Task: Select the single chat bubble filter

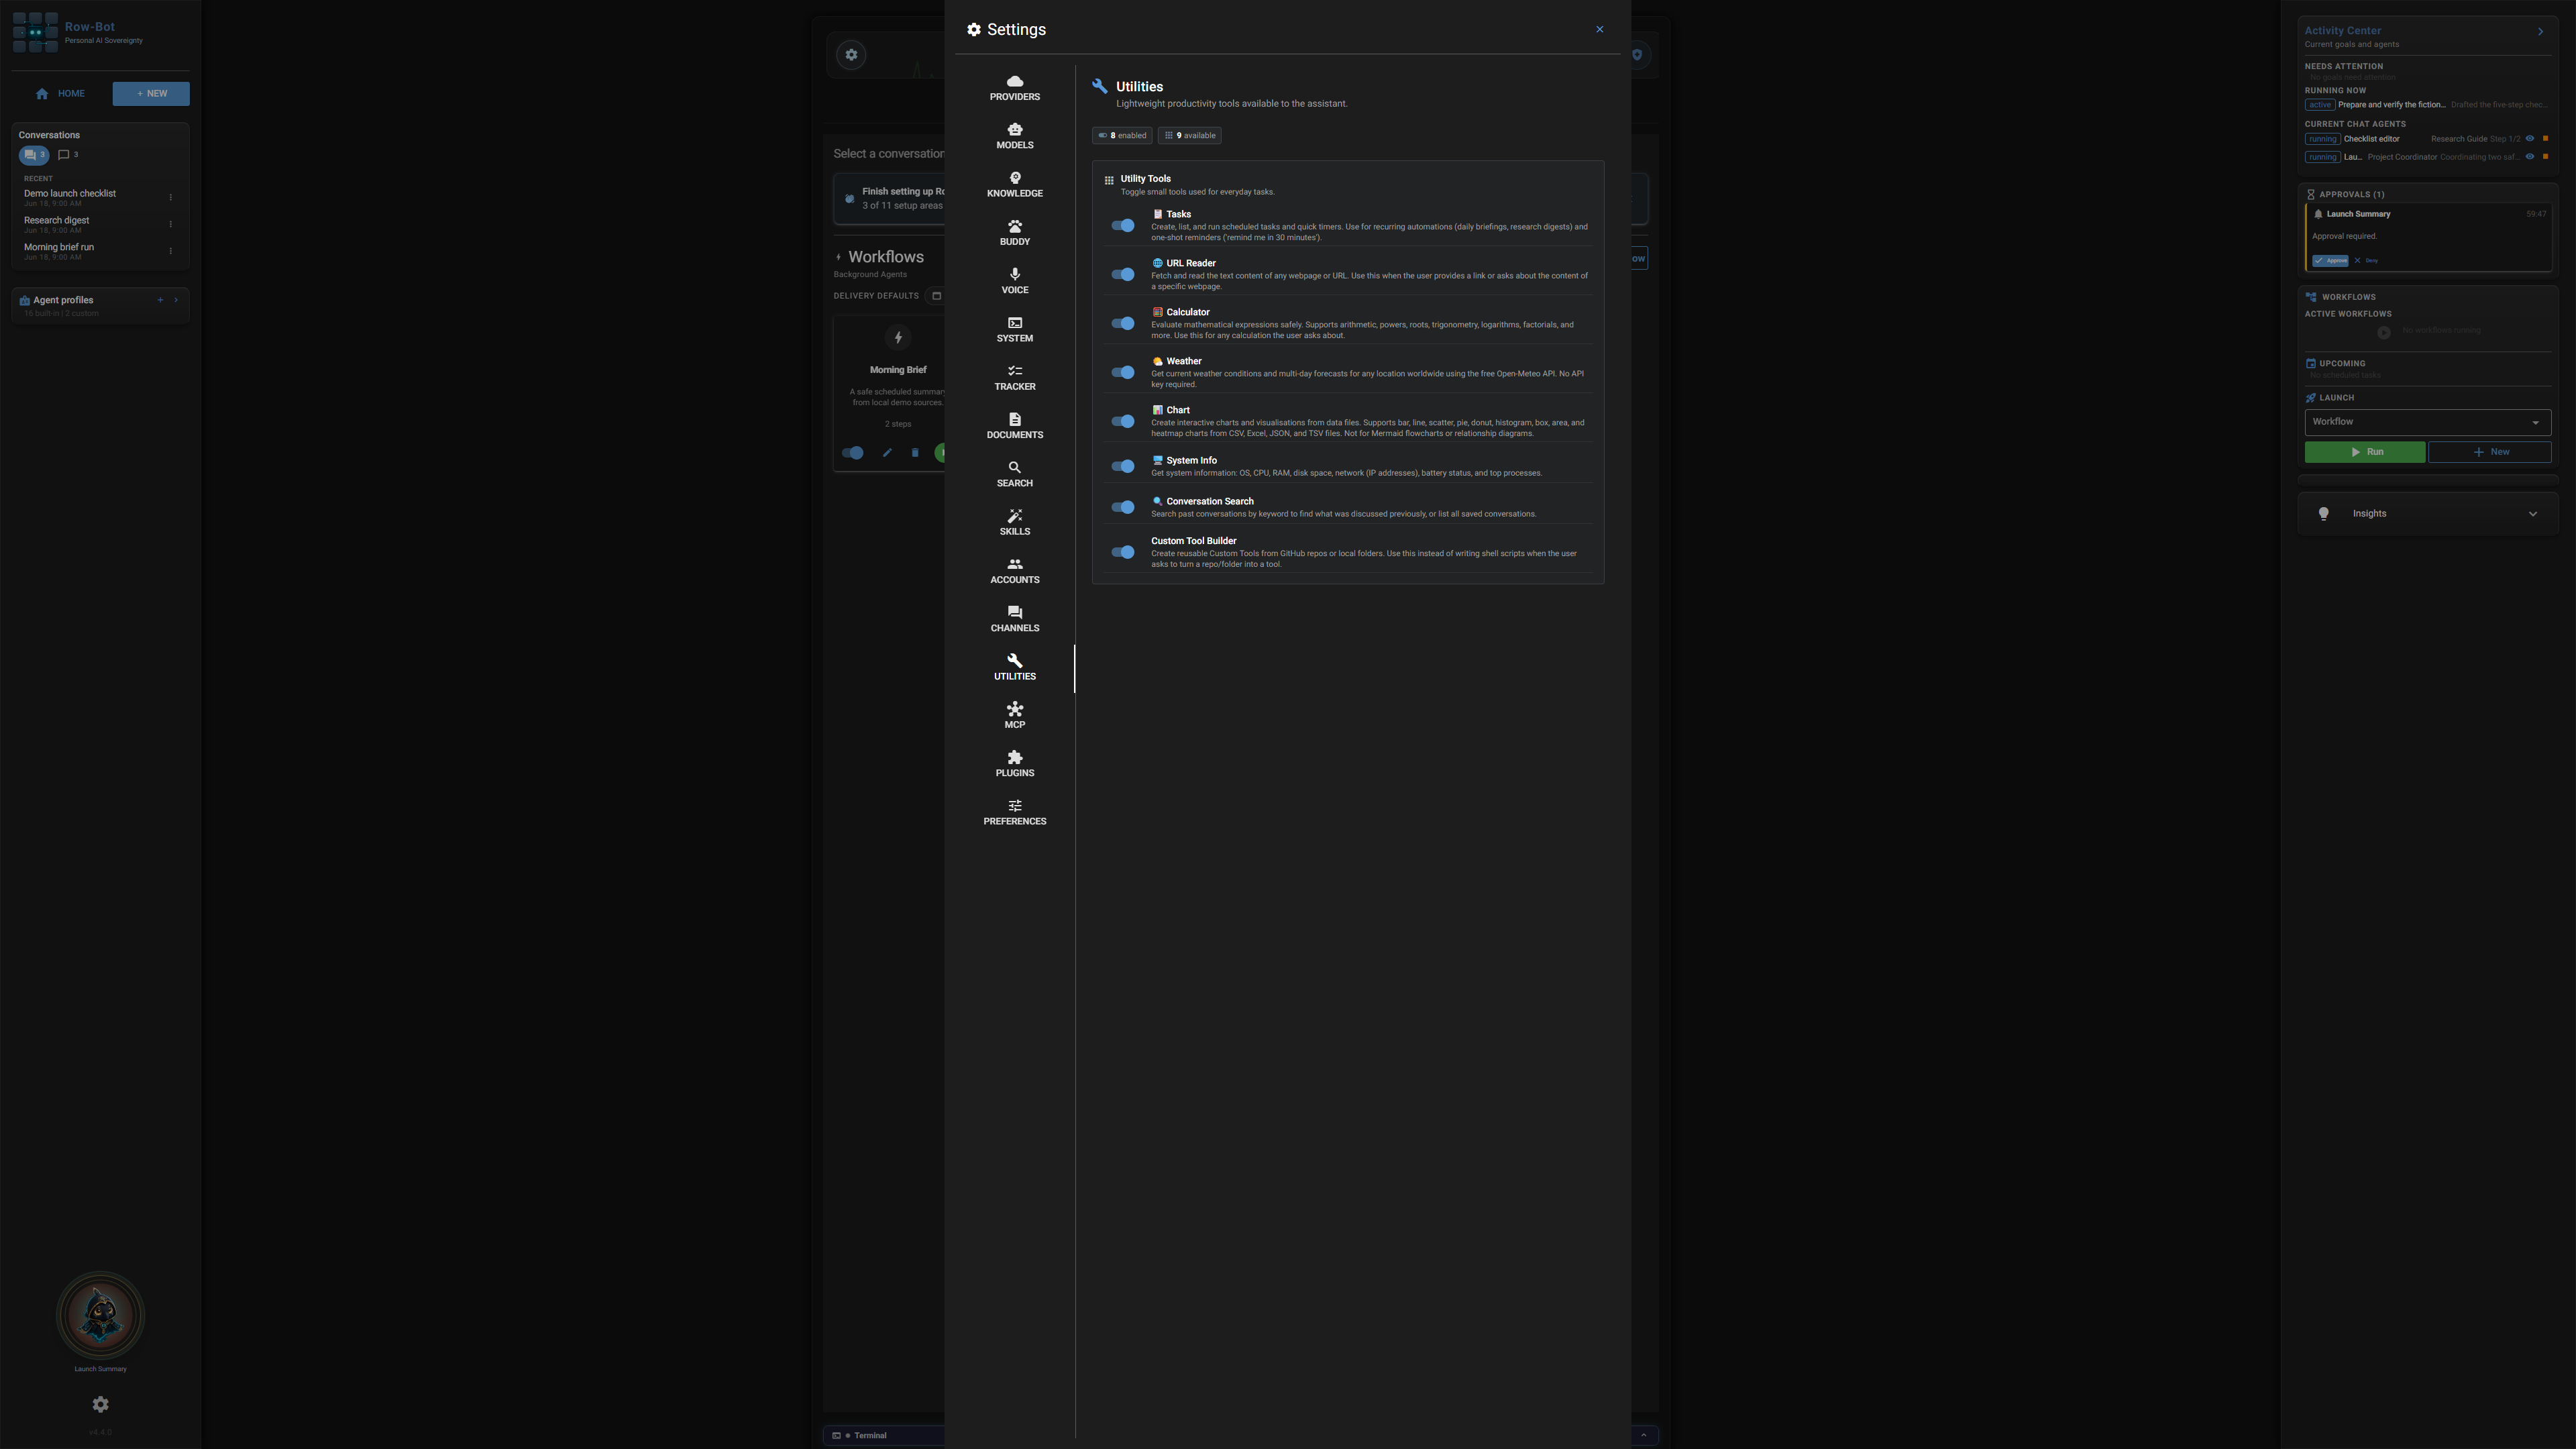Action: pyautogui.click(x=67, y=155)
